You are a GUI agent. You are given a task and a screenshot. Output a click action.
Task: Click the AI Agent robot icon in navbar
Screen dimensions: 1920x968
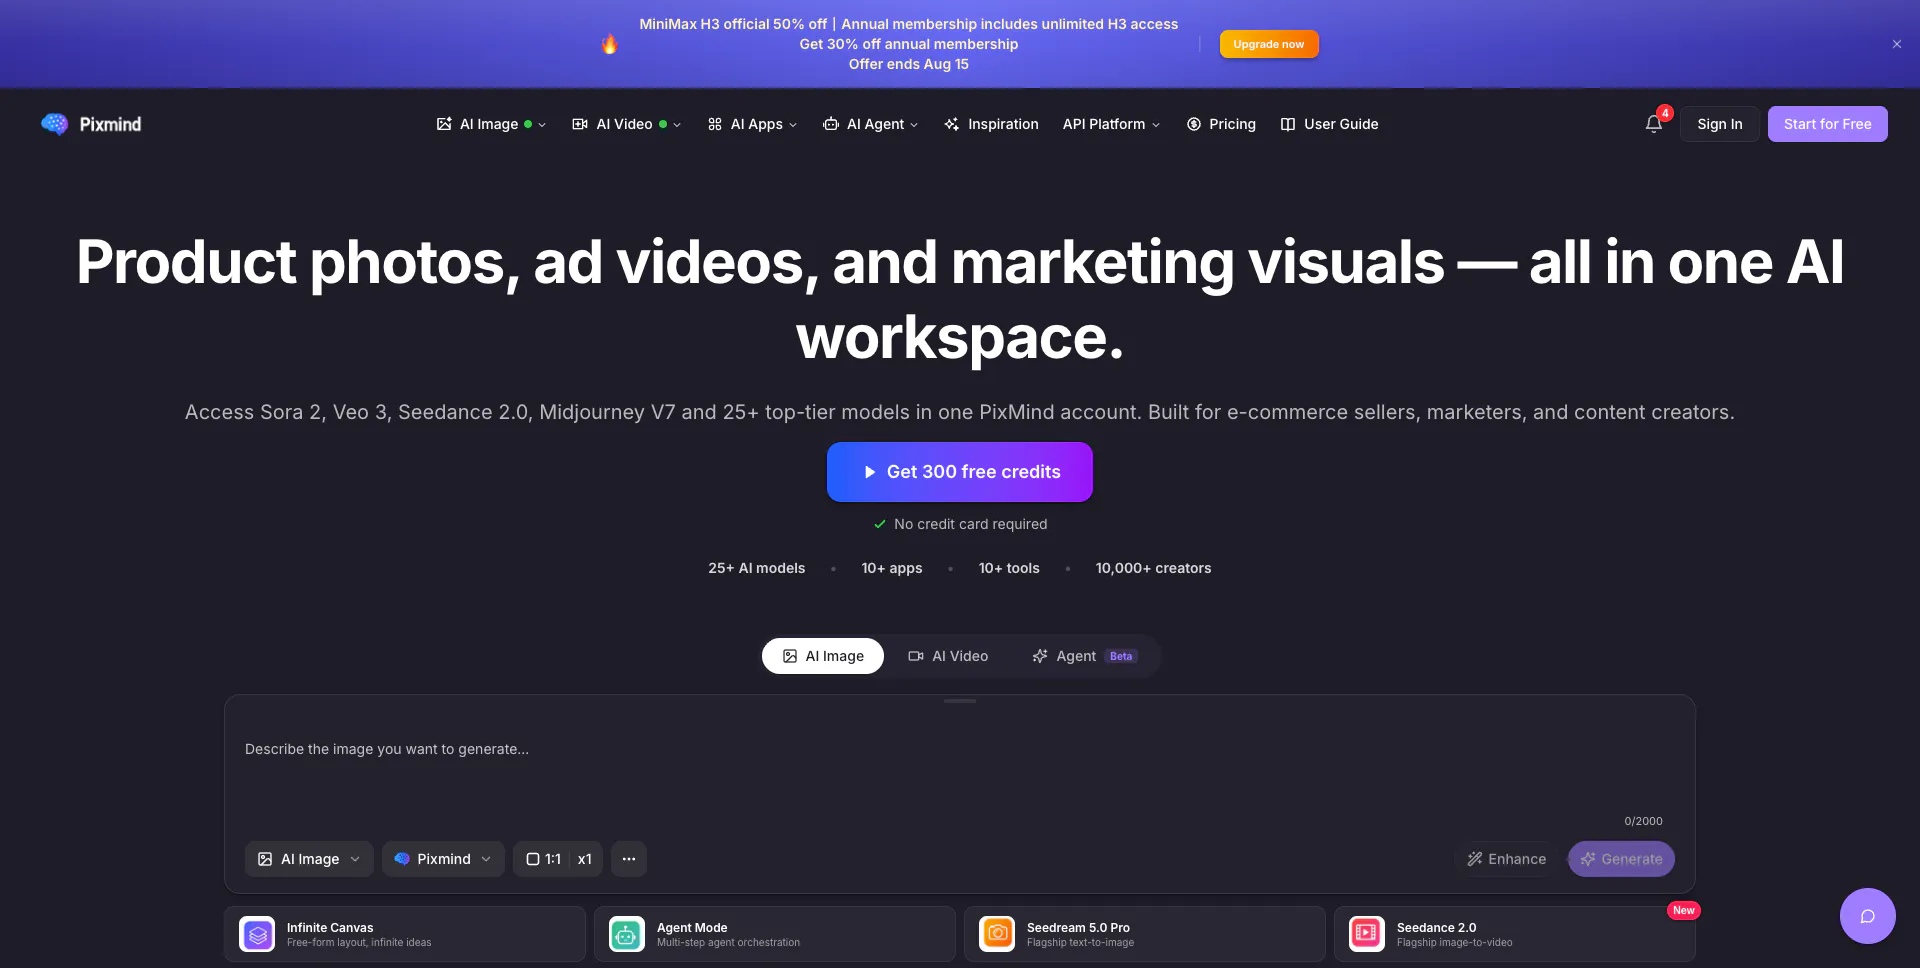(x=831, y=124)
